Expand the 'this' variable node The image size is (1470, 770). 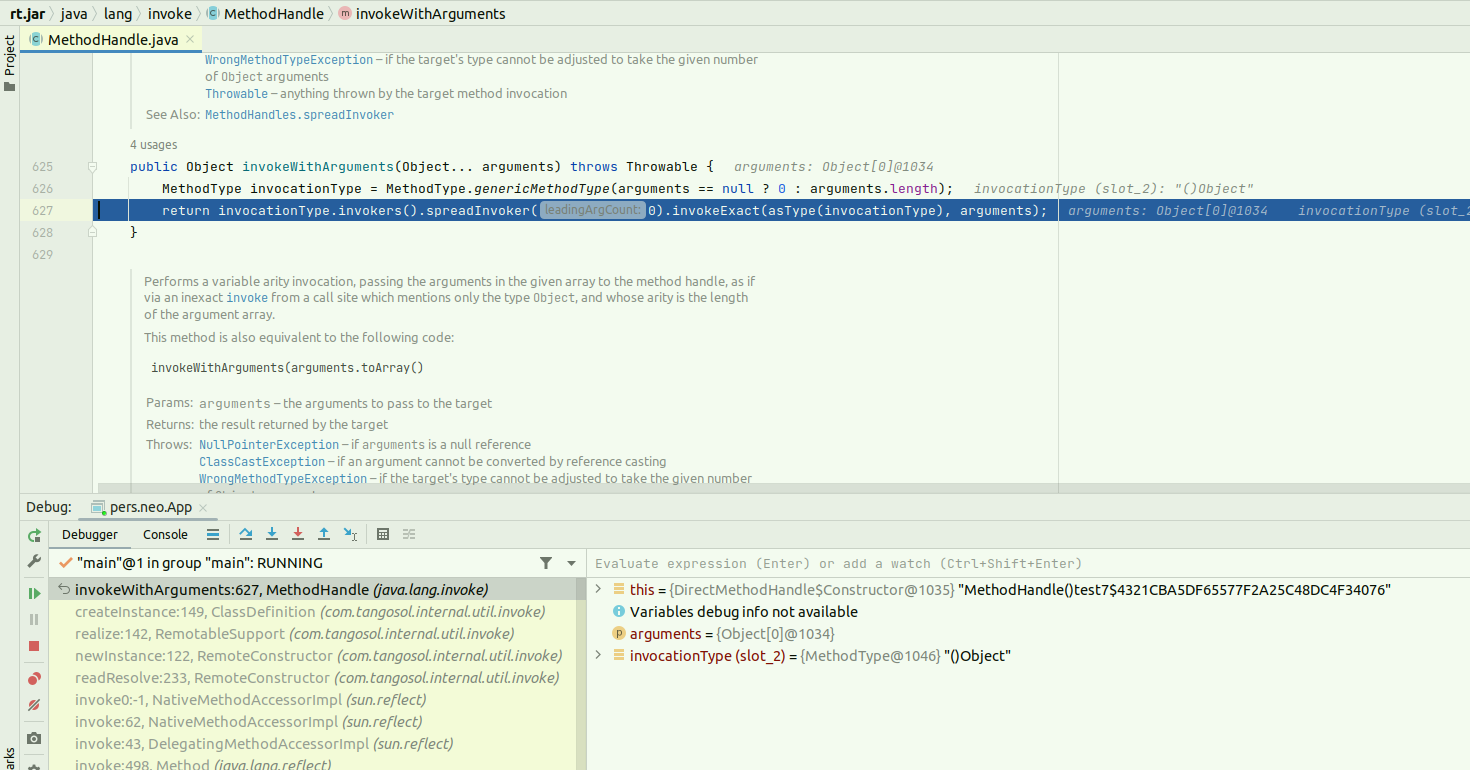[x=599, y=590]
